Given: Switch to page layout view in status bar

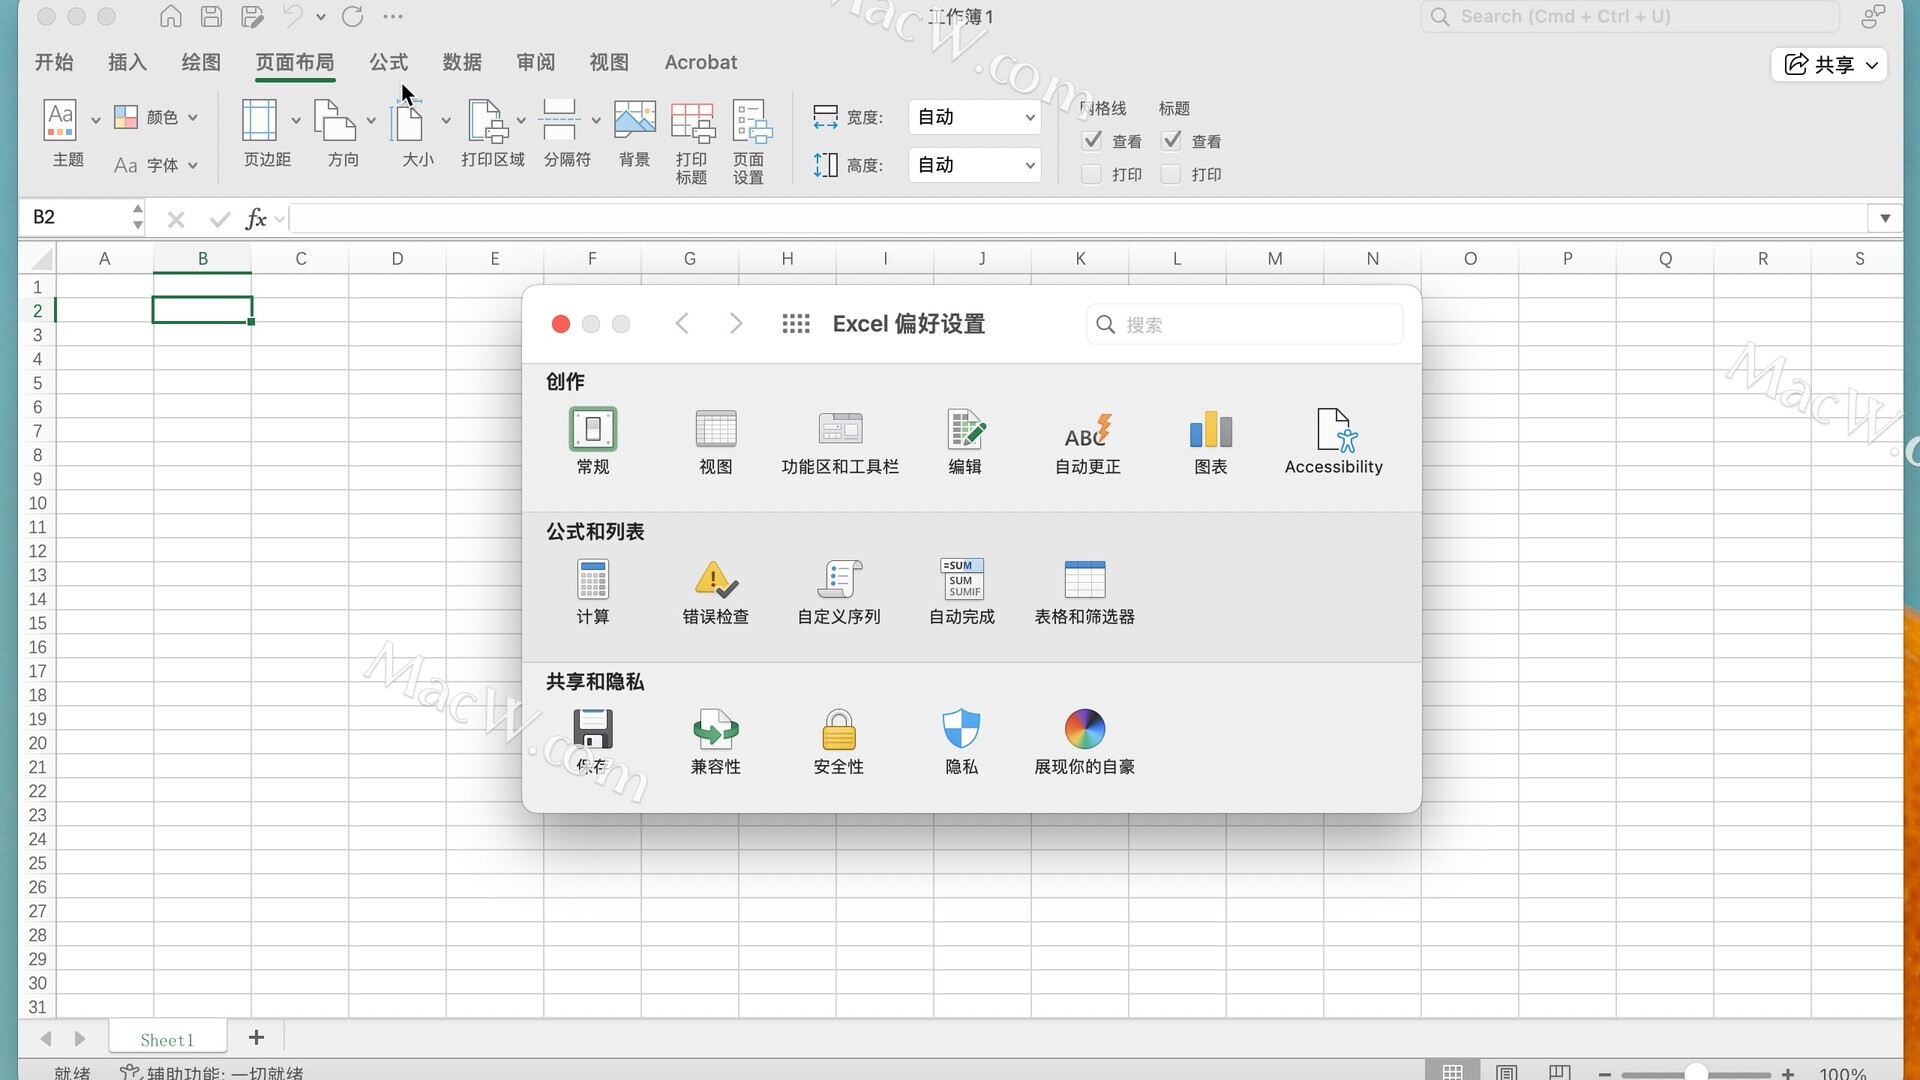Looking at the screenshot, I should (x=1507, y=1072).
